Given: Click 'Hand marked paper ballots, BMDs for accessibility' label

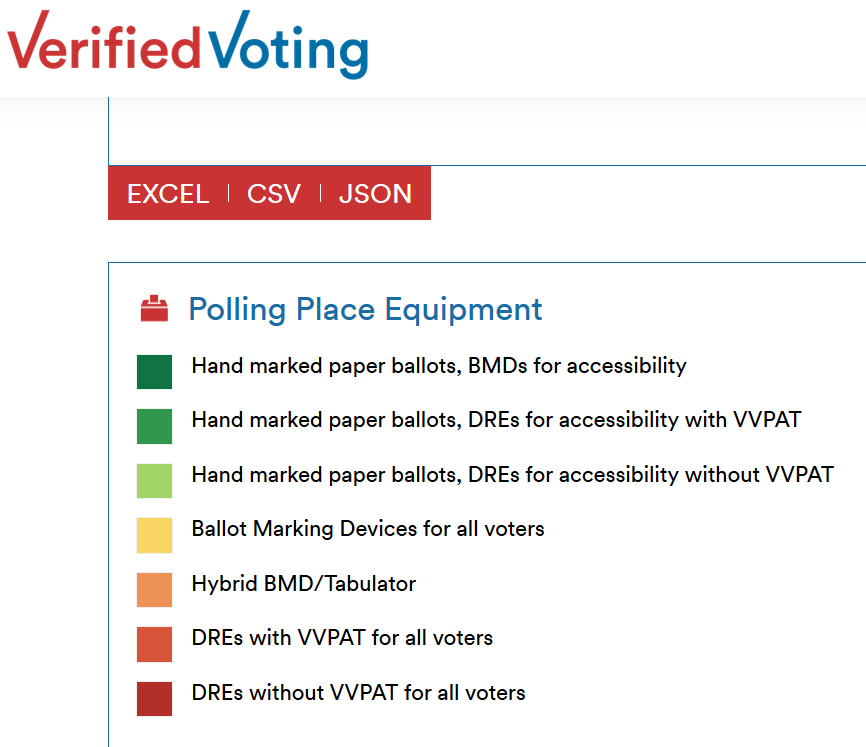Looking at the screenshot, I should [439, 365].
